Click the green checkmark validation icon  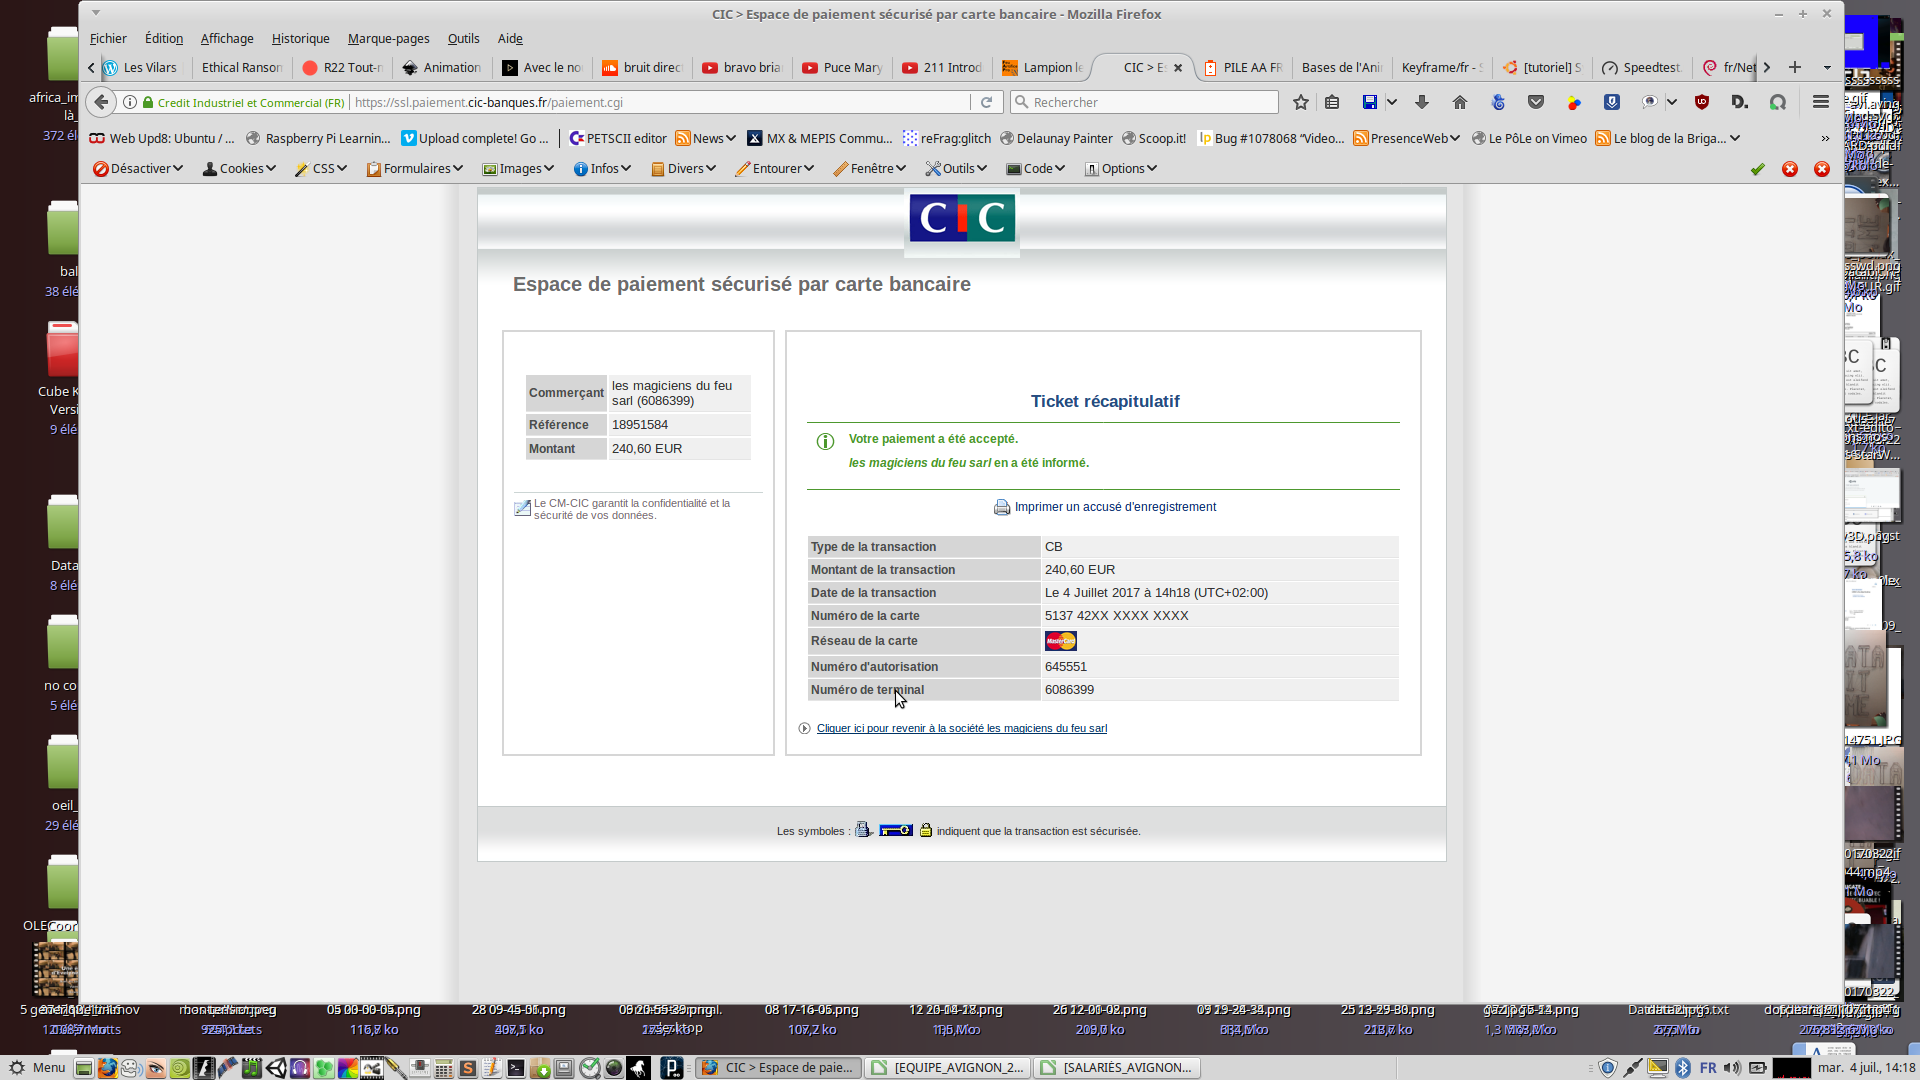[1757, 169]
